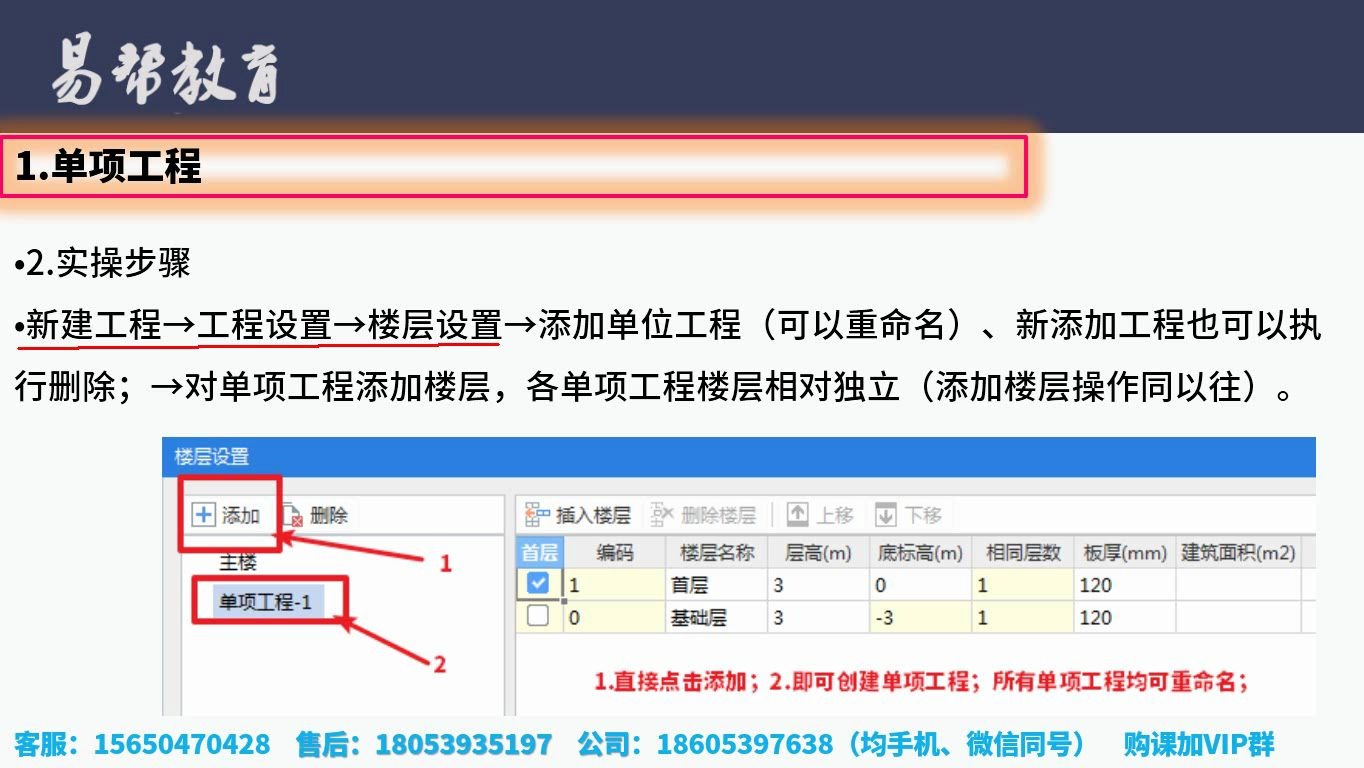
Task: Click the 建筑面积(m2) column header
Action: tap(1238, 552)
